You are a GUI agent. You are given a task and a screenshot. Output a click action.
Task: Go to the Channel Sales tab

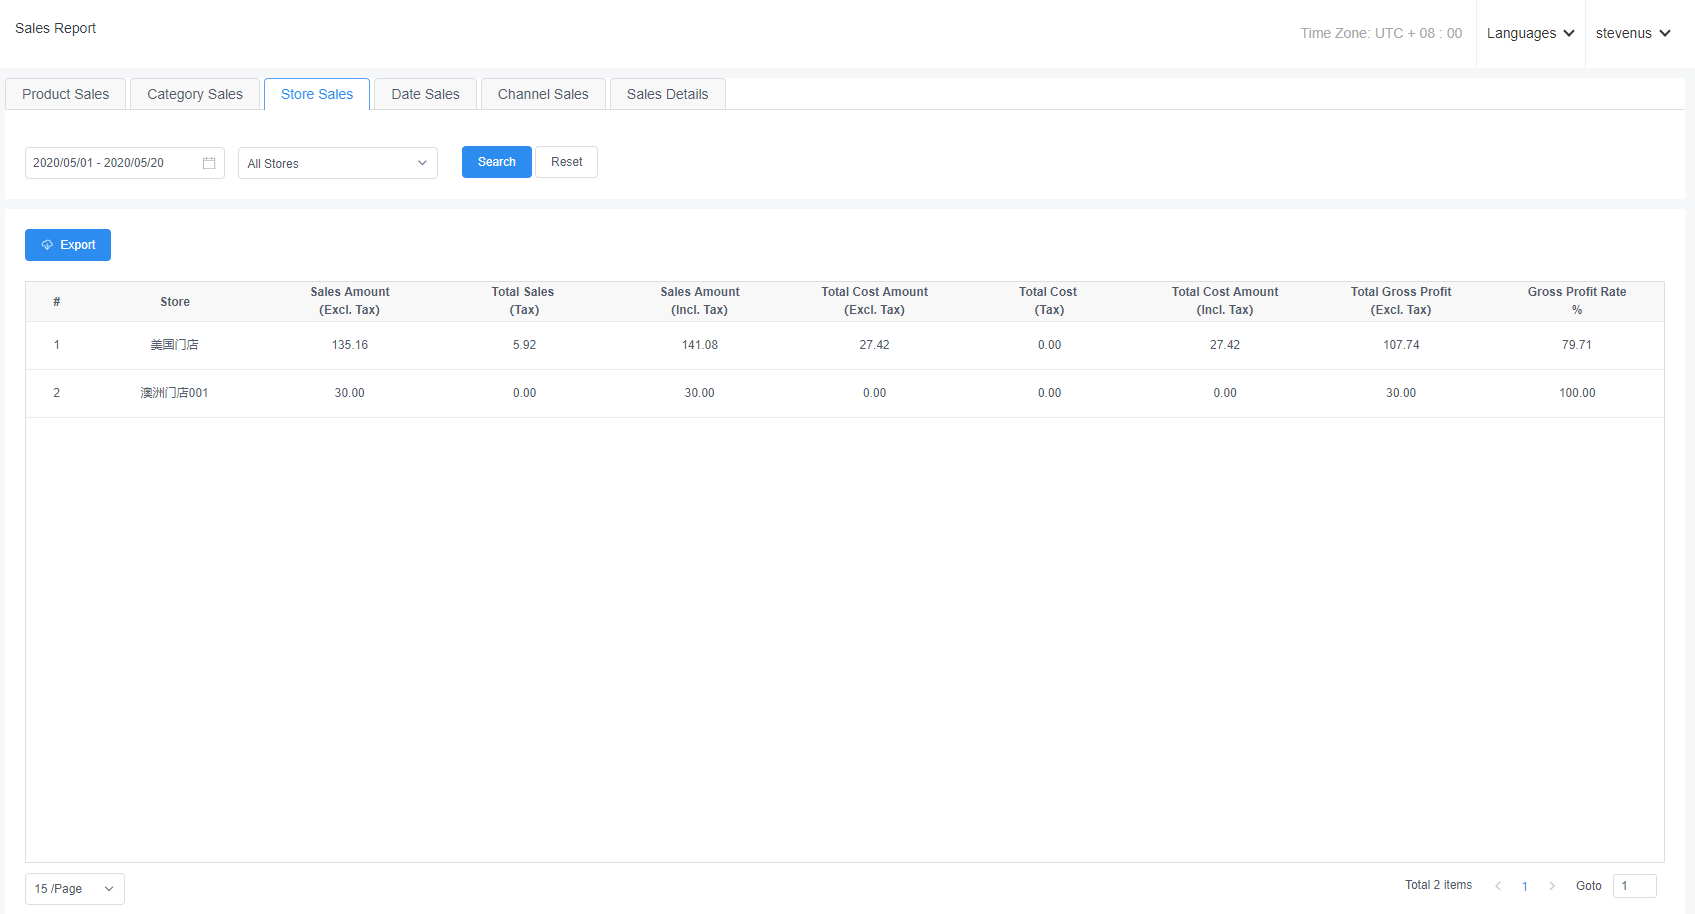pyautogui.click(x=543, y=94)
